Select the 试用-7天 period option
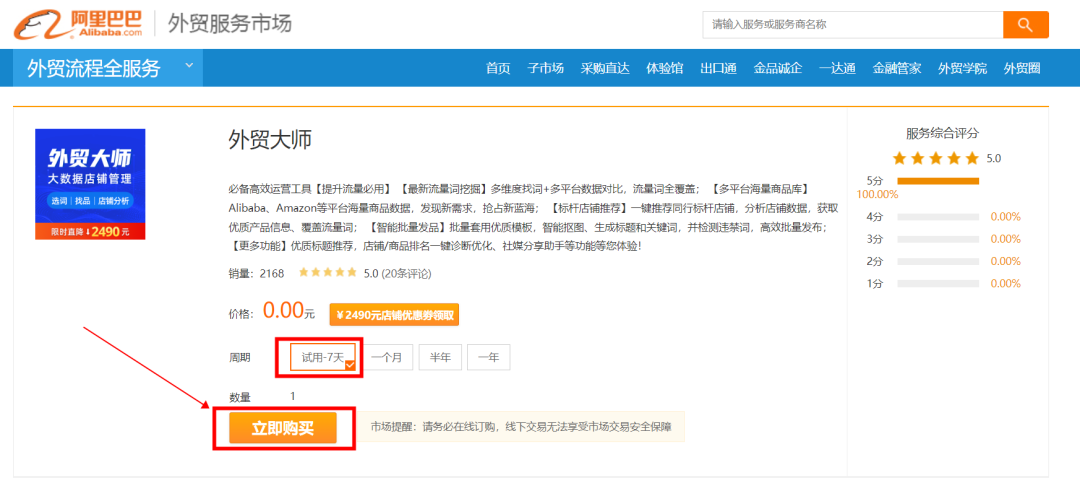 pyautogui.click(x=323, y=357)
